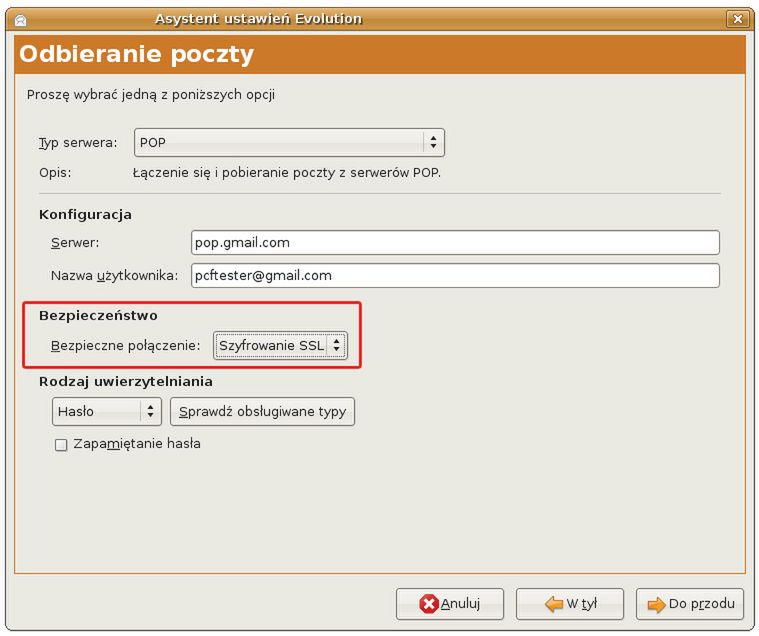Click the Opis description text about POP
759x636 pixels.
(287, 173)
